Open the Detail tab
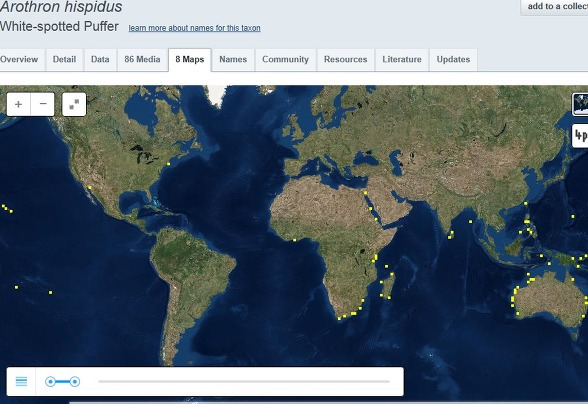This screenshot has width=588, height=404. (64, 60)
